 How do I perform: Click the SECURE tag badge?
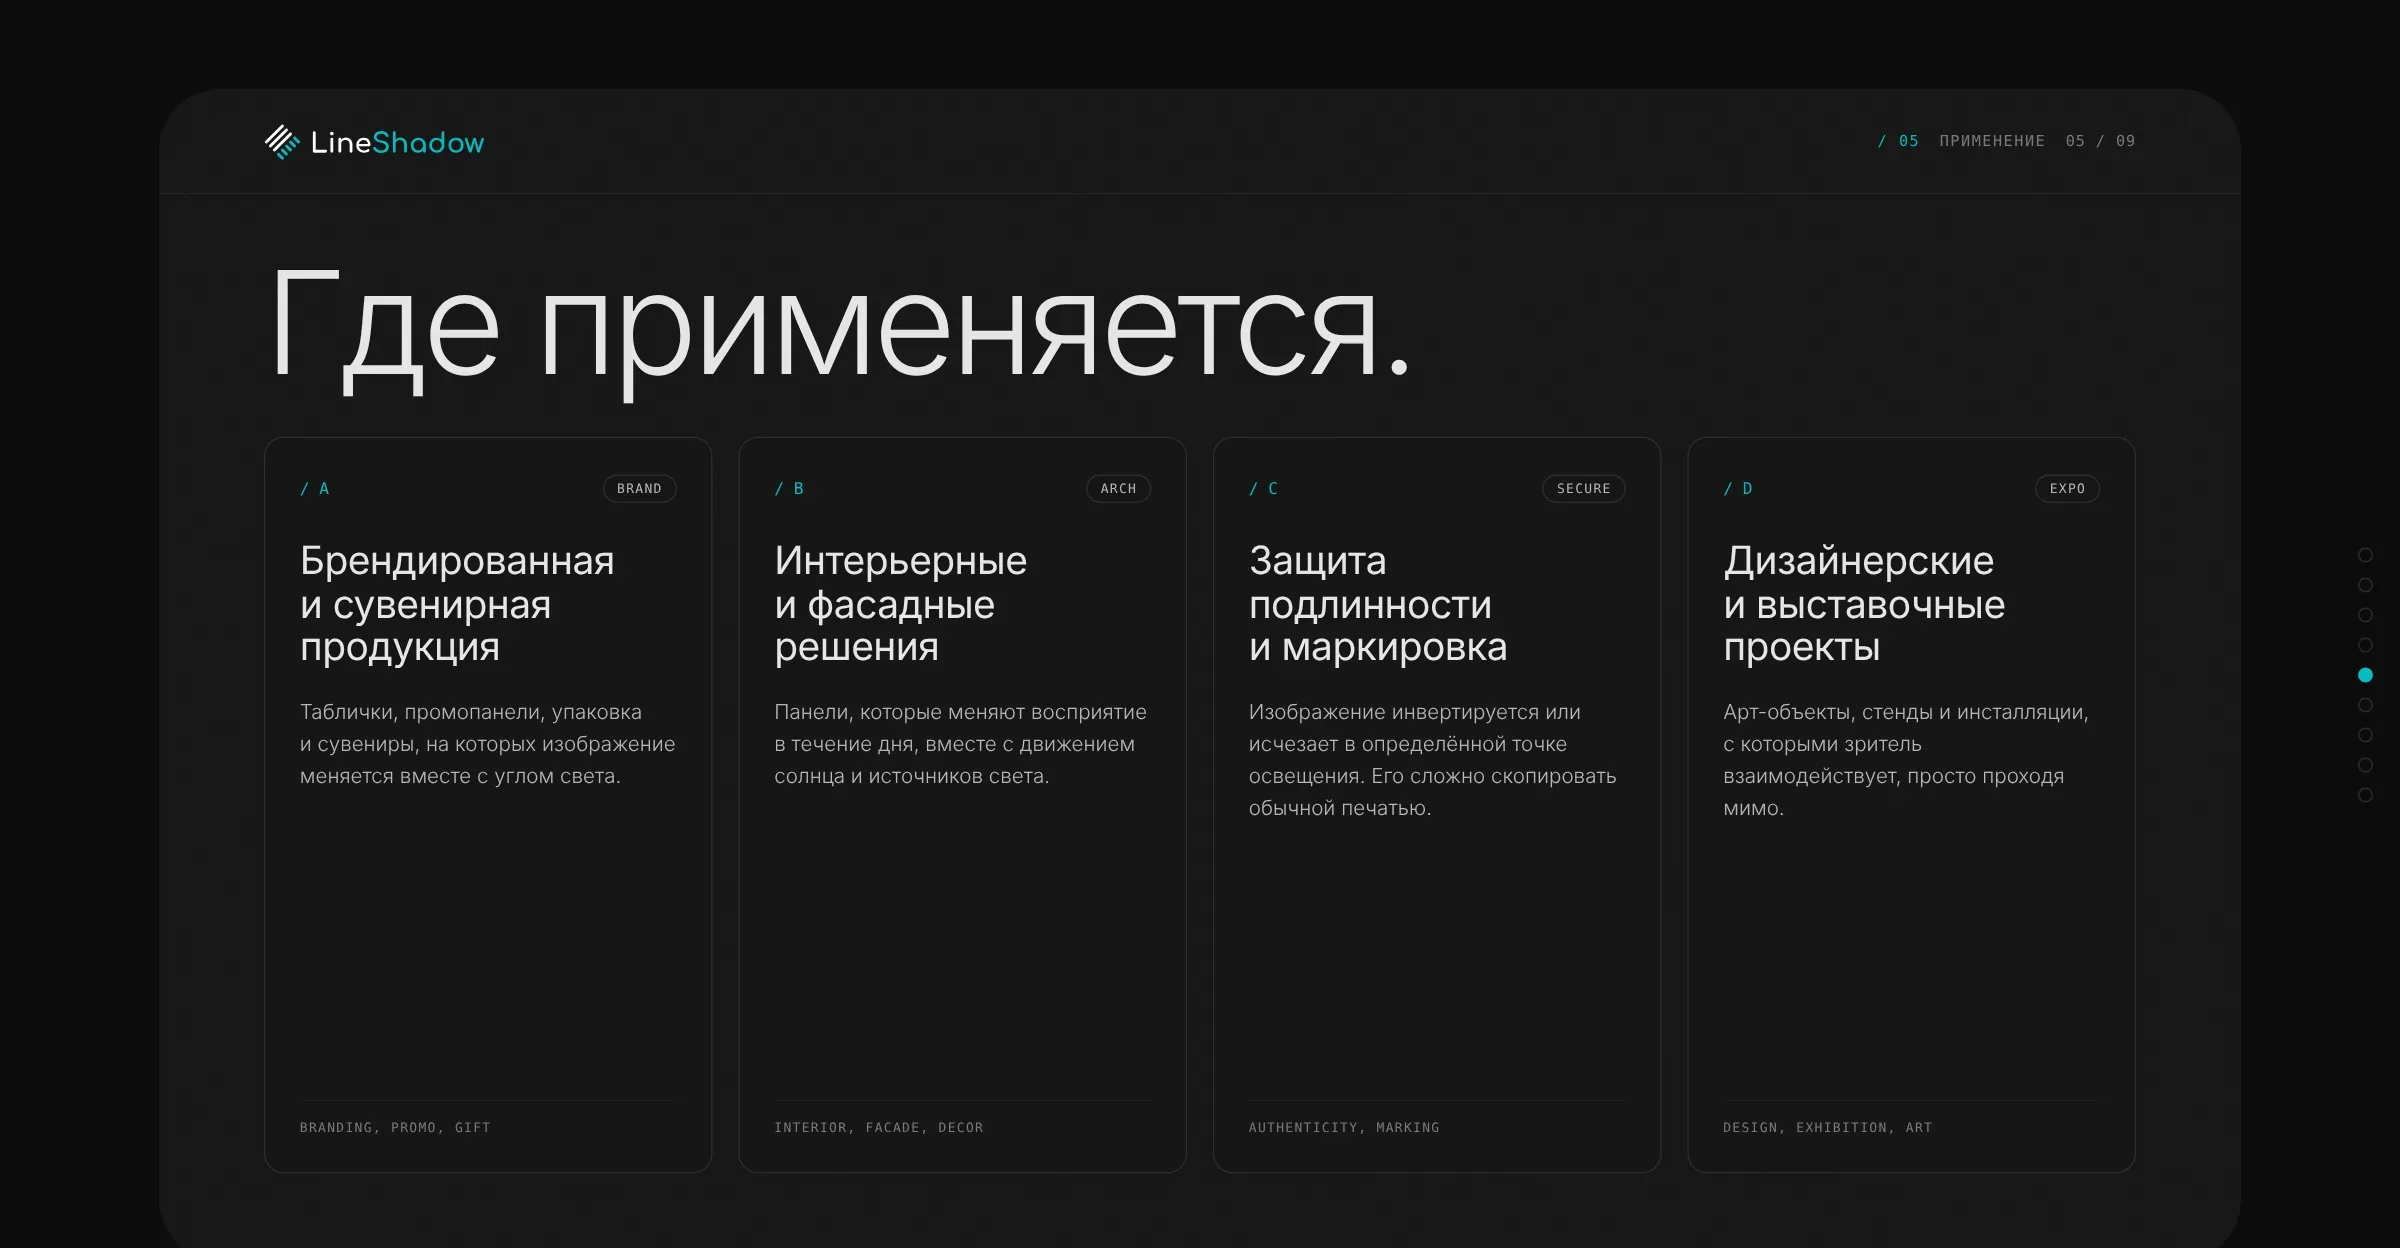[x=1583, y=488]
